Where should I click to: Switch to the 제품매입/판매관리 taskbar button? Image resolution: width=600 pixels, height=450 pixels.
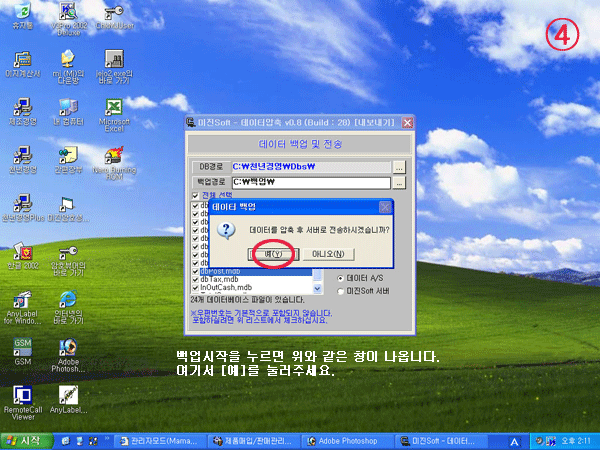click(x=253, y=441)
